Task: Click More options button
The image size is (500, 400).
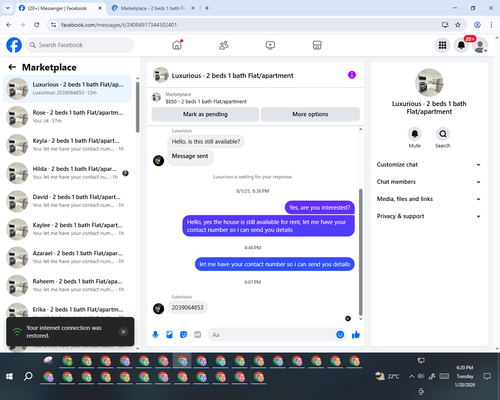Action: pos(310,114)
